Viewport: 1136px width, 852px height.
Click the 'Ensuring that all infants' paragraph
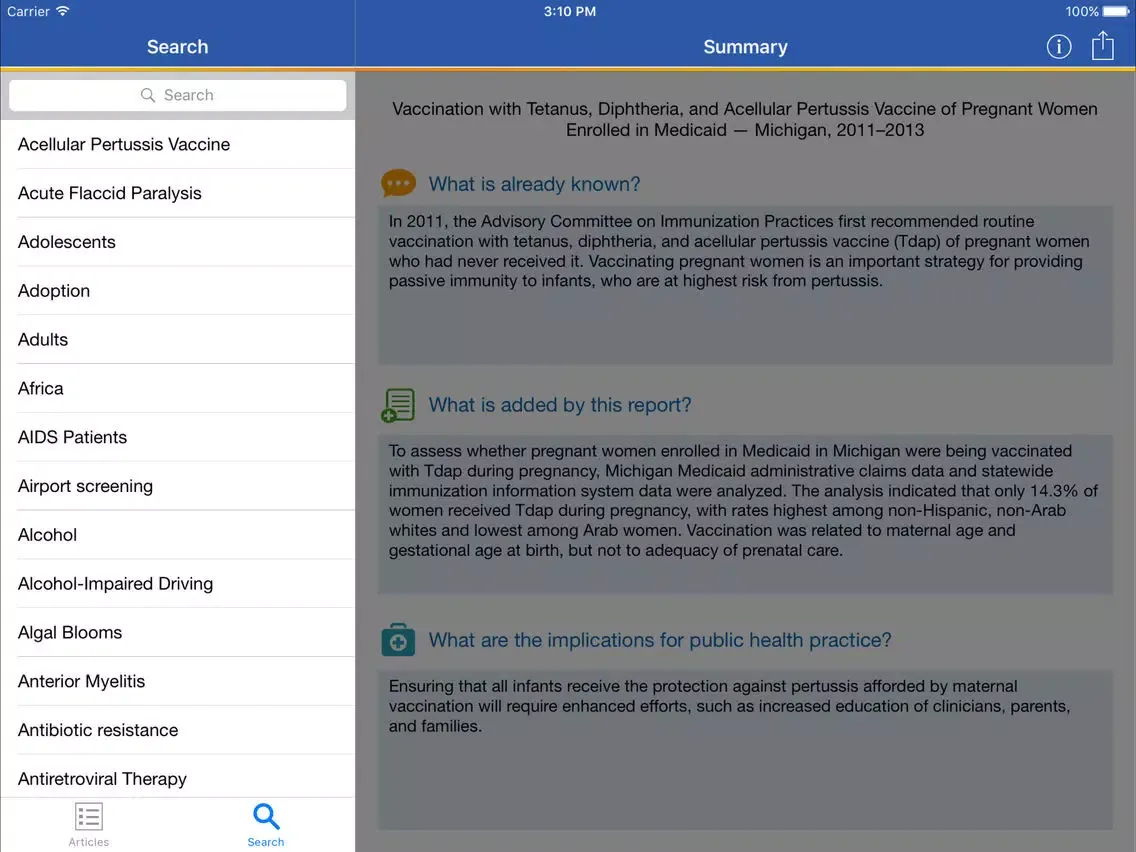click(x=729, y=706)
